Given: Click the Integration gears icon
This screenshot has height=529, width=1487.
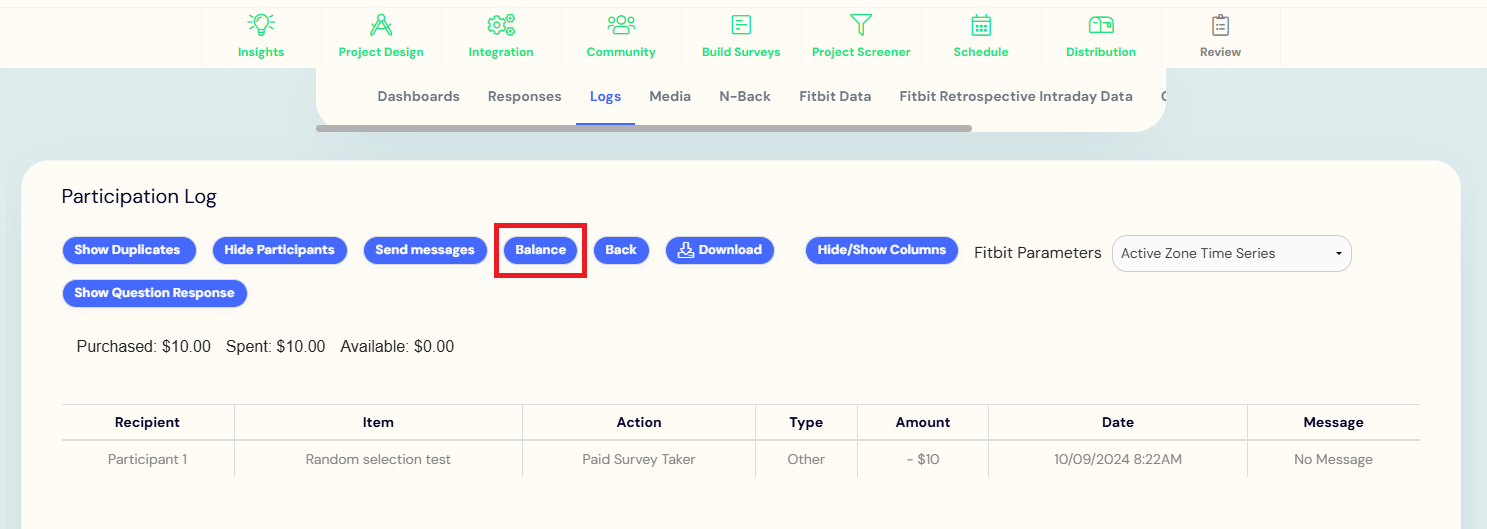Looking at the screenshot, I should pyautogui.click(x=501, y=25).
